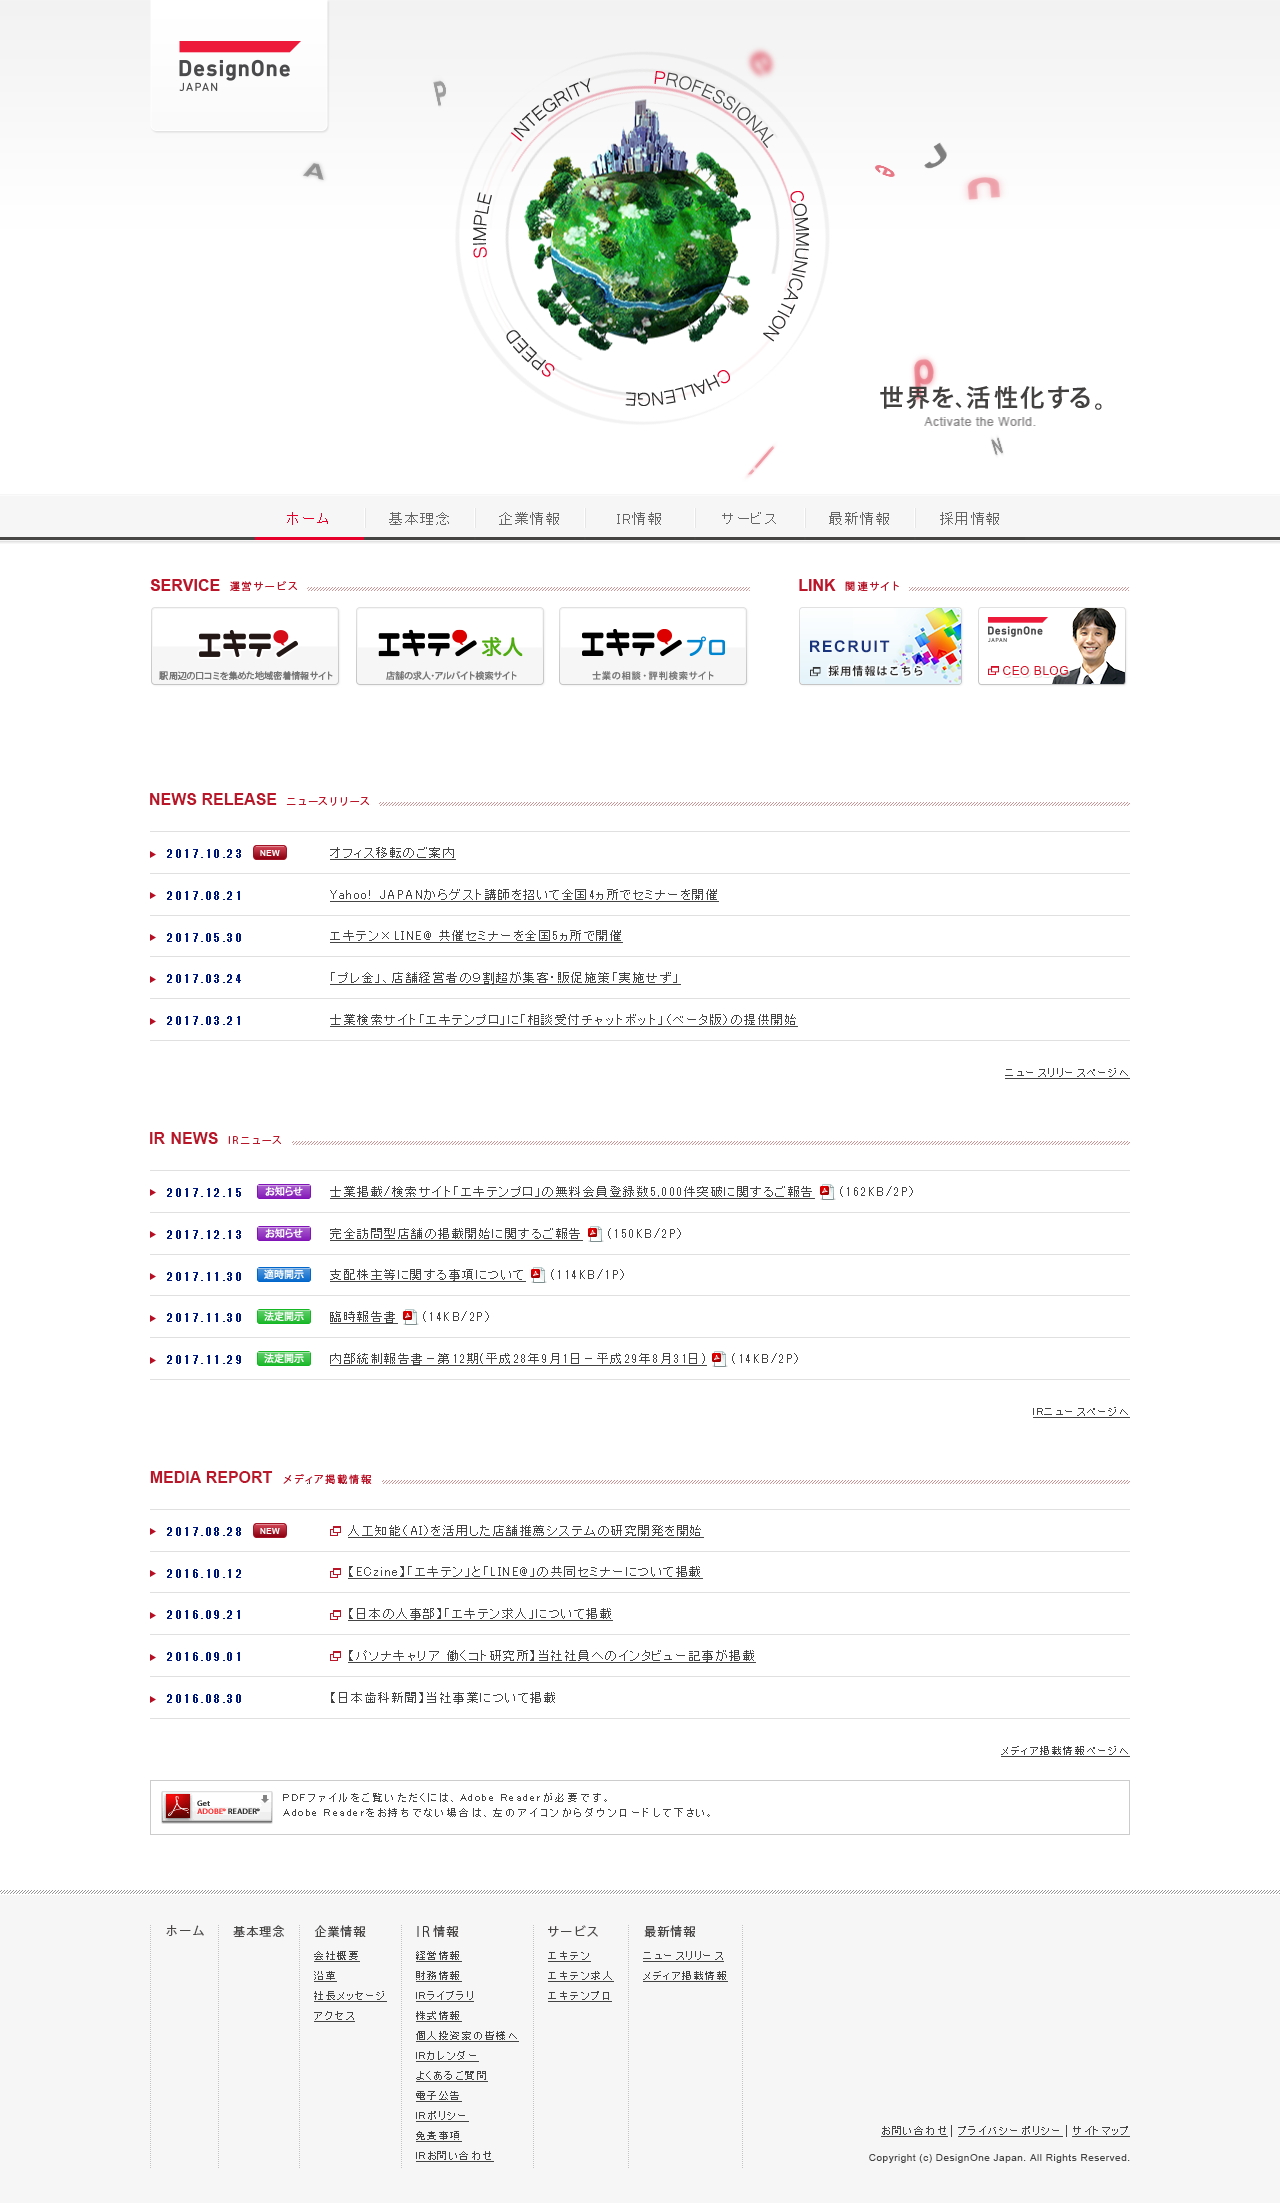The image size is (1280, 2203).
Task: Open 経営情報 in the footer
Action: (x=438, y=1956)
